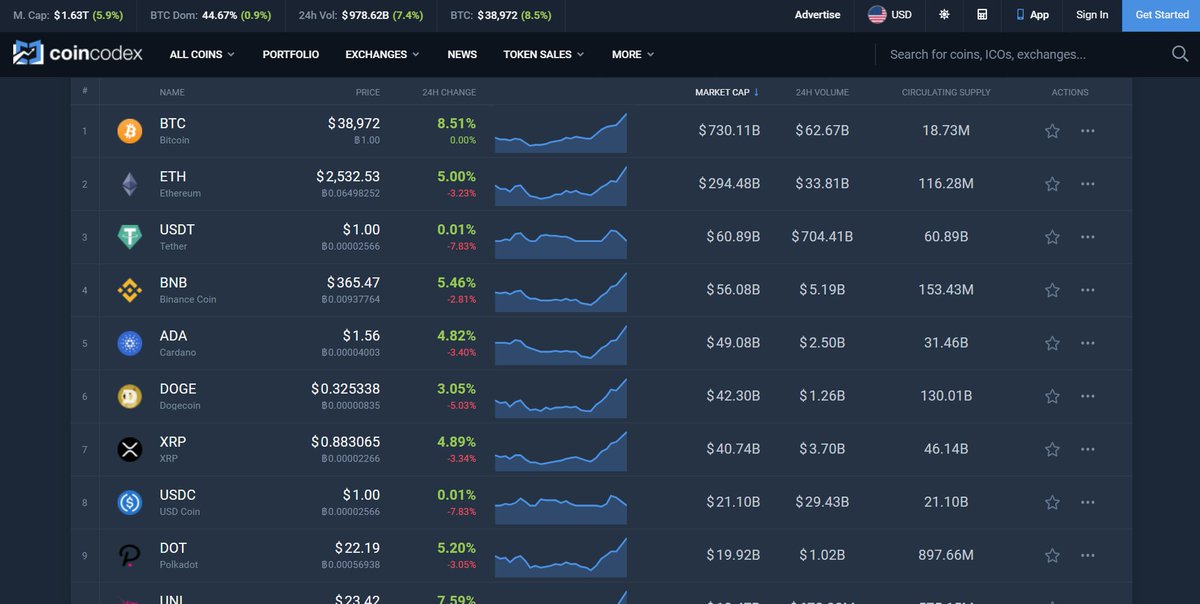Star DOT to add to favorites
1200x604 pixels.
(x=1052, y=555)
